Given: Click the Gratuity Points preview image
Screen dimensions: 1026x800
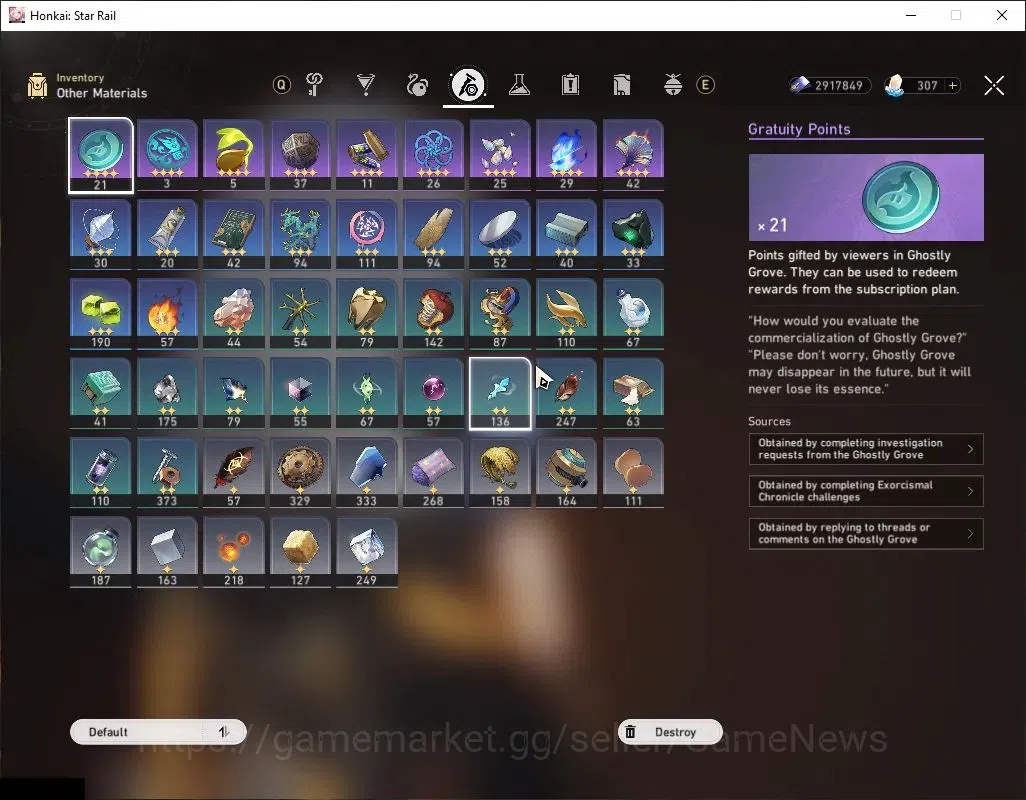Looking at the screenshot, I should [x=866, y=198].
